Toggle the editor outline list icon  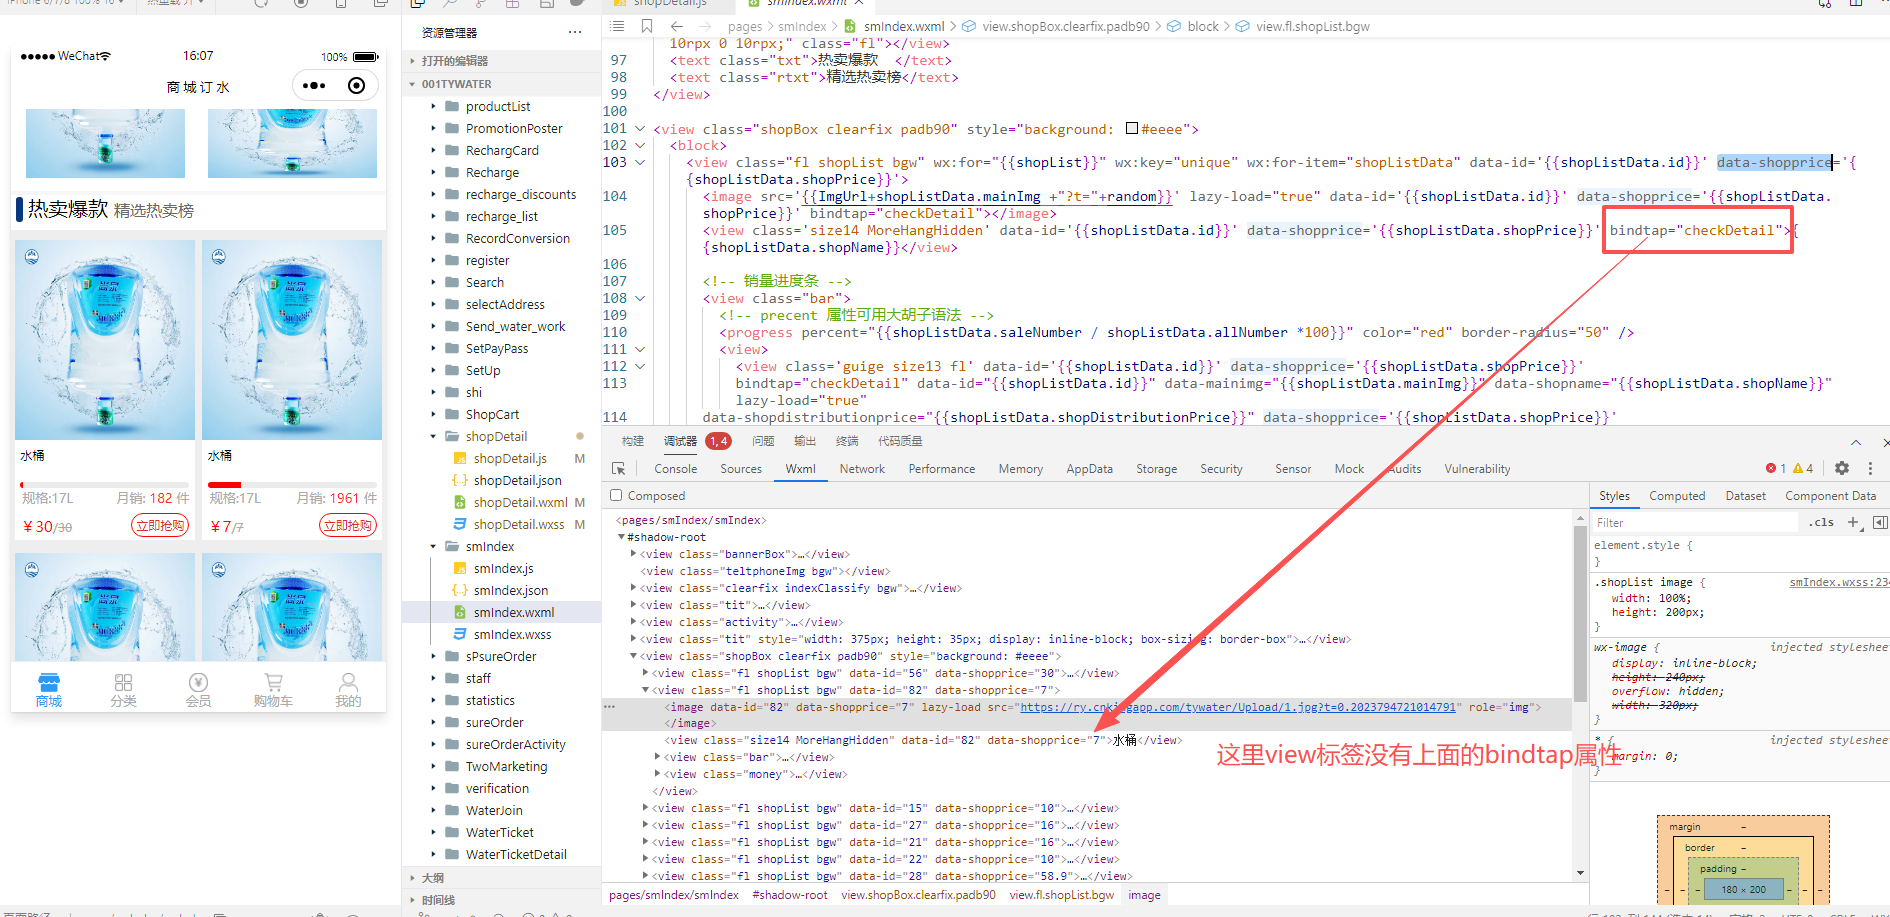[x=618, y=26]
